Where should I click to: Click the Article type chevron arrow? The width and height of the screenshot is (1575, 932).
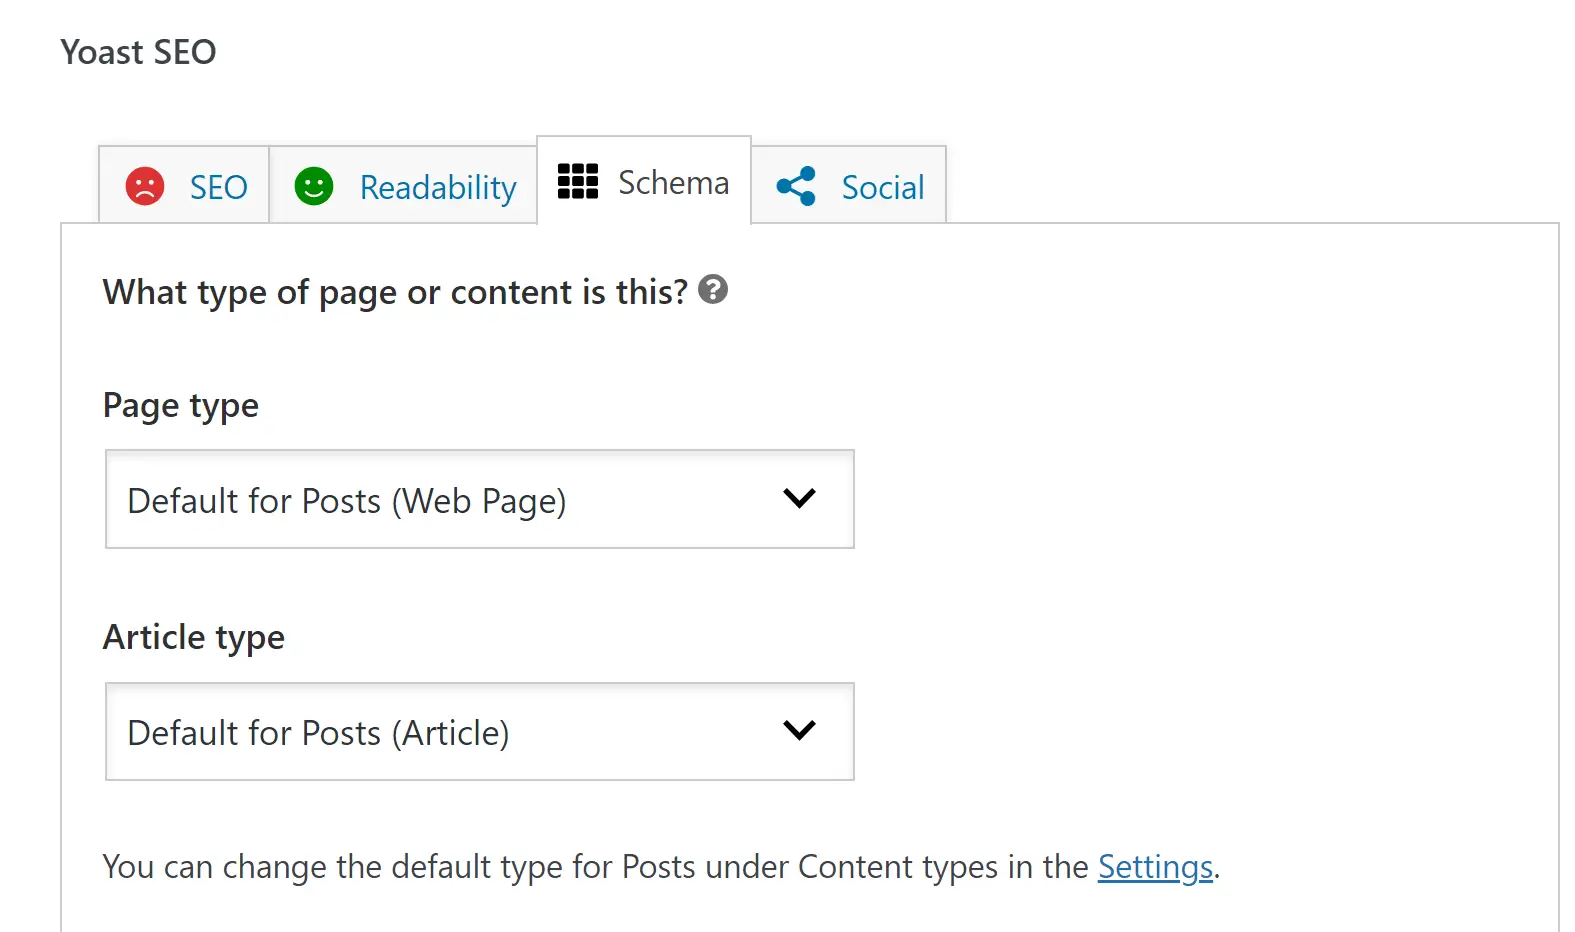click(800, 730)
